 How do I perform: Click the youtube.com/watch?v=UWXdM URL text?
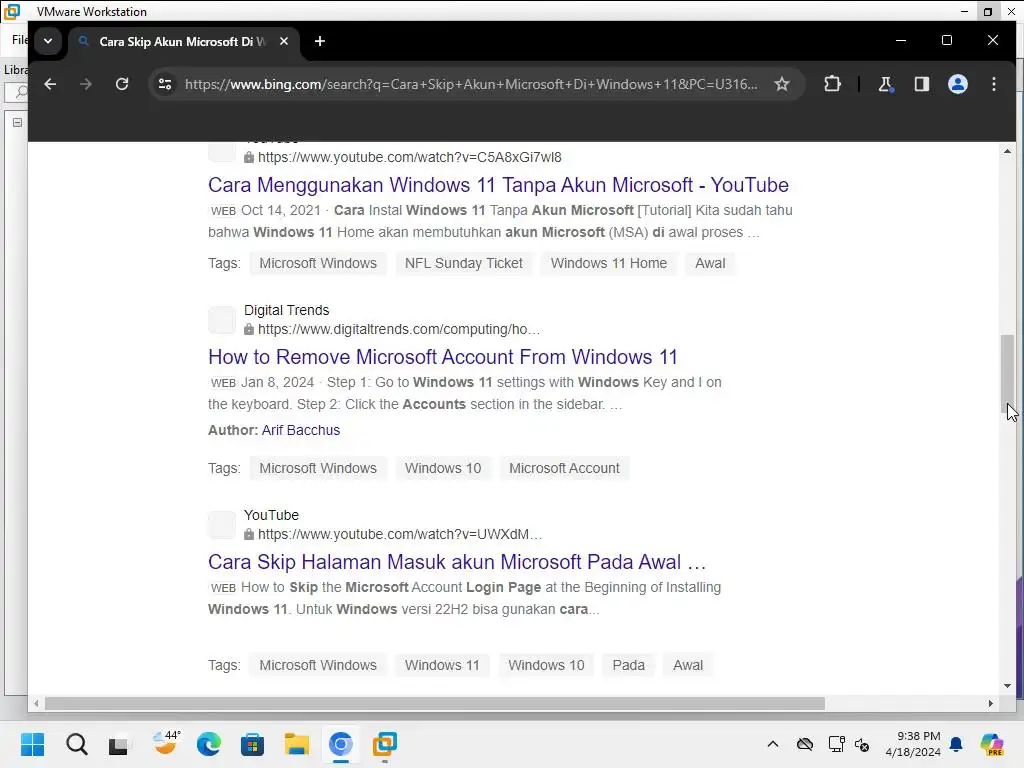(400, 534)
